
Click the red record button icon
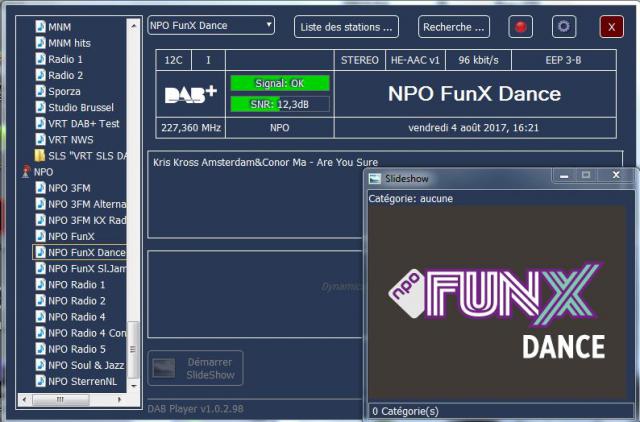pyautogui.click(x=520, y=27)
